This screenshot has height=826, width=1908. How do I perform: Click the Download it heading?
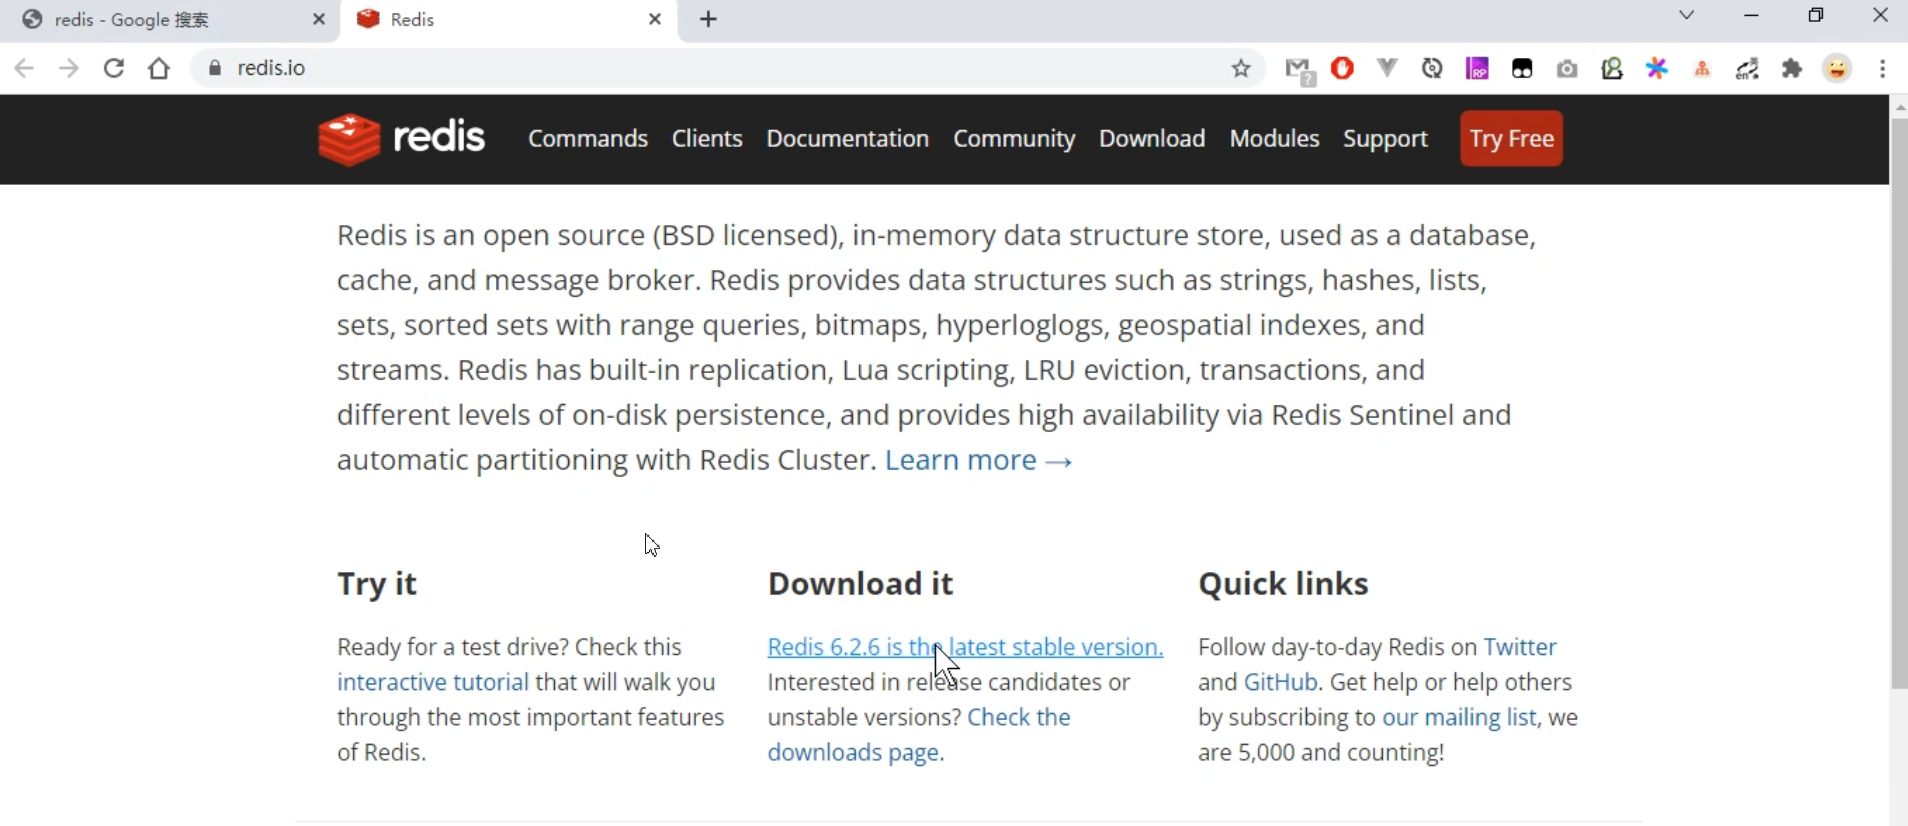[860, 583]
